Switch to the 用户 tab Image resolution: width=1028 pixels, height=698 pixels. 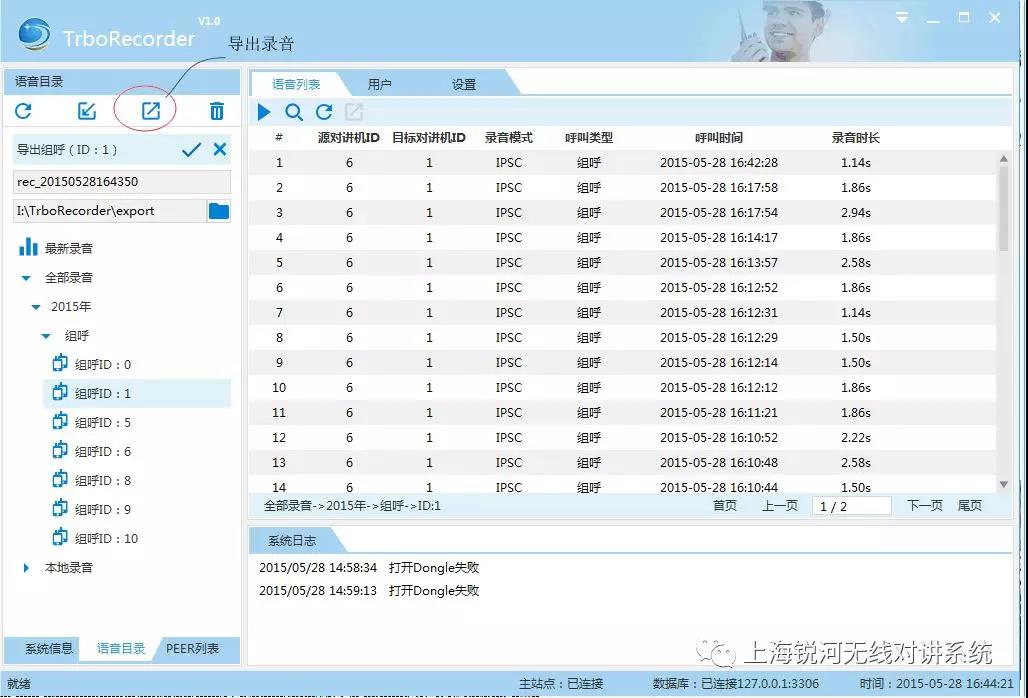(x=379, y=85)
